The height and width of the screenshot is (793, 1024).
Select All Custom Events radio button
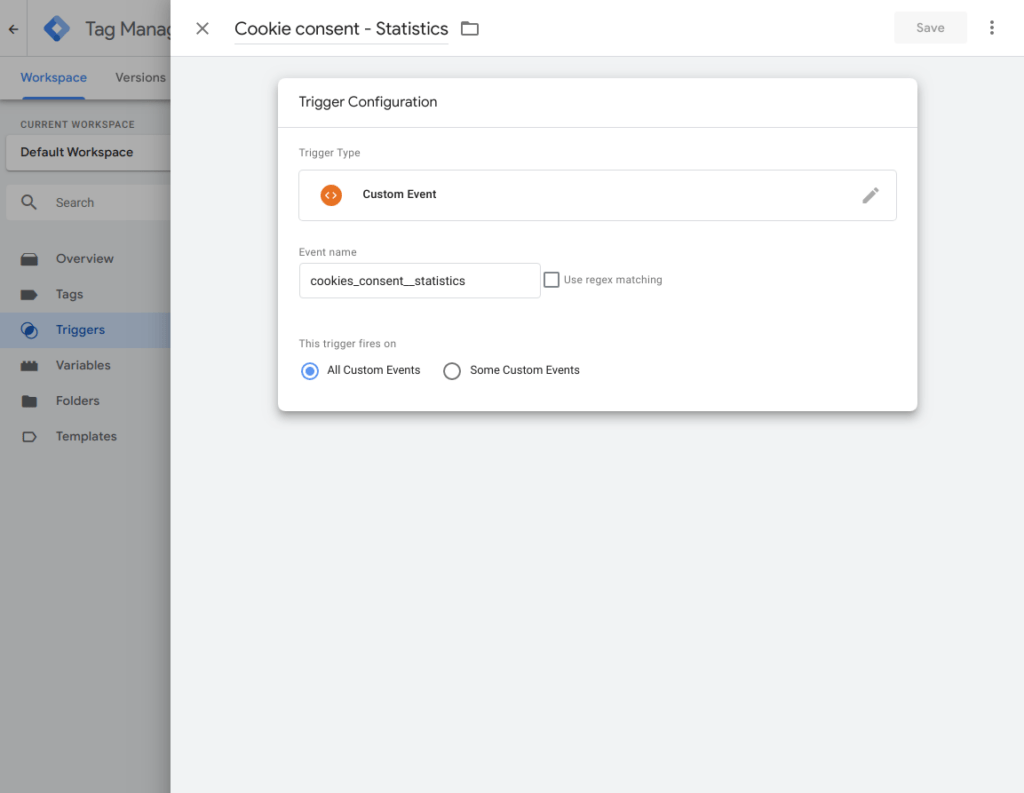(x=309, y=371)
